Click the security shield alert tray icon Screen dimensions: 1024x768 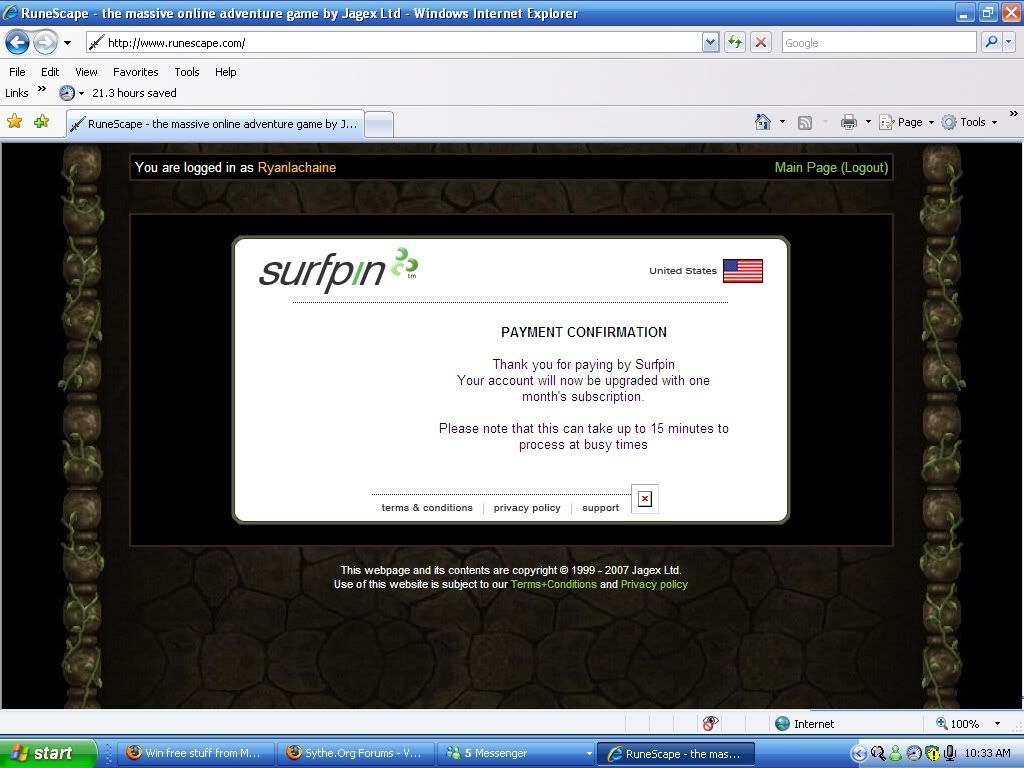932,754
